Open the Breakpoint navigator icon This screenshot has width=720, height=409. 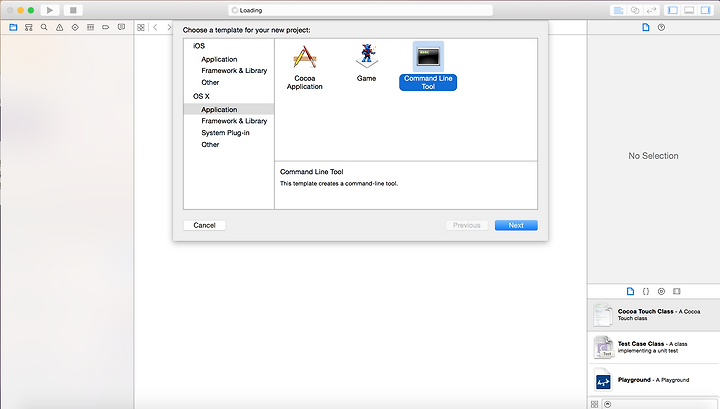coord(106,28)
